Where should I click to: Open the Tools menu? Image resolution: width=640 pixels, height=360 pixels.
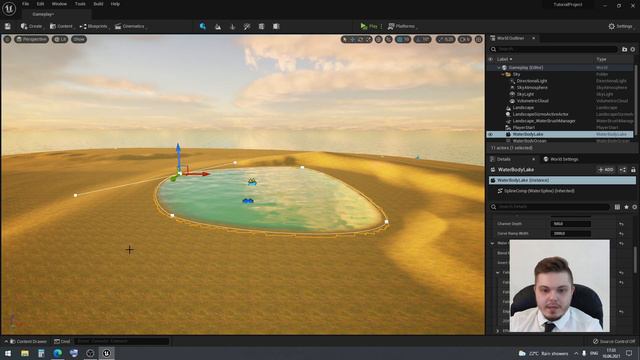(x=80, y=4)
